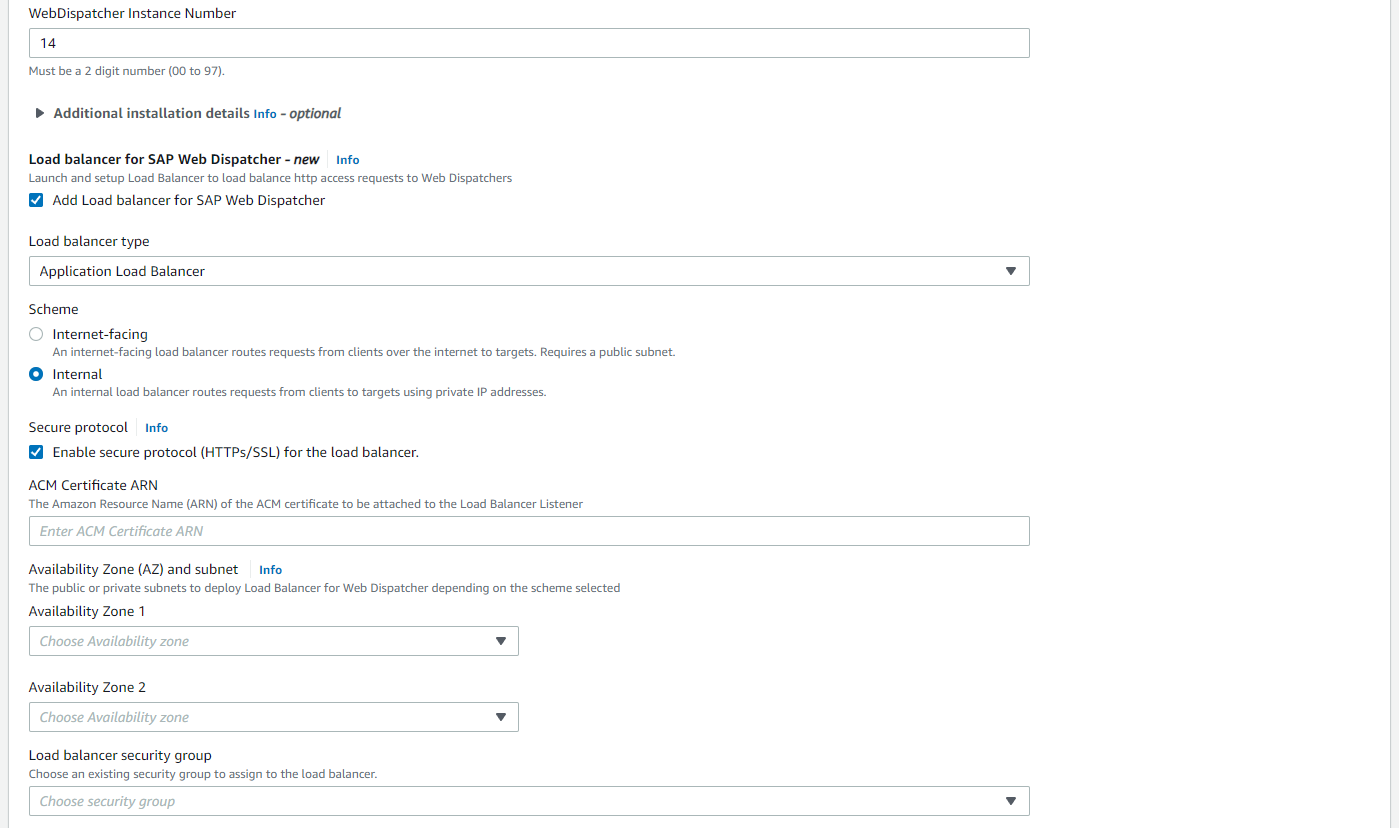Click the ACM Certificate ARN input field

click(528, 531)
